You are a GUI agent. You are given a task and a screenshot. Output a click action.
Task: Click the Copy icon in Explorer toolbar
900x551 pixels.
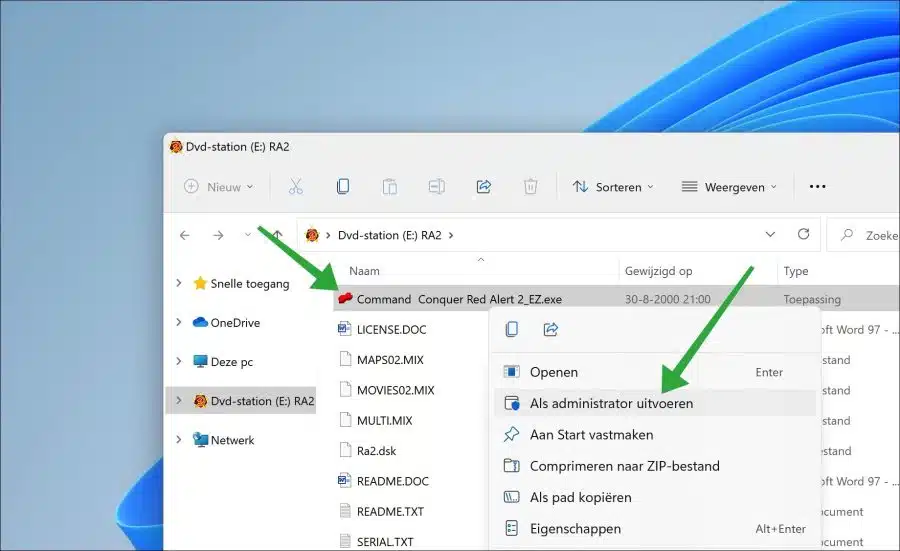coord(343,187)
